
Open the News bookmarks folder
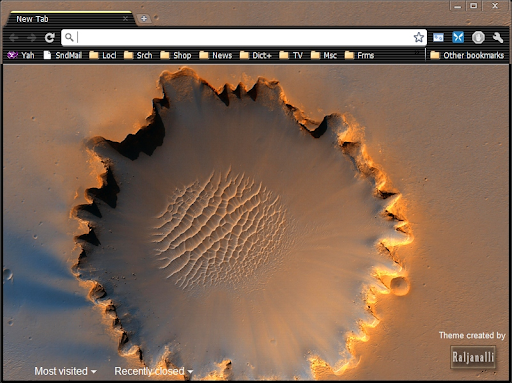(x=215, y=55)
